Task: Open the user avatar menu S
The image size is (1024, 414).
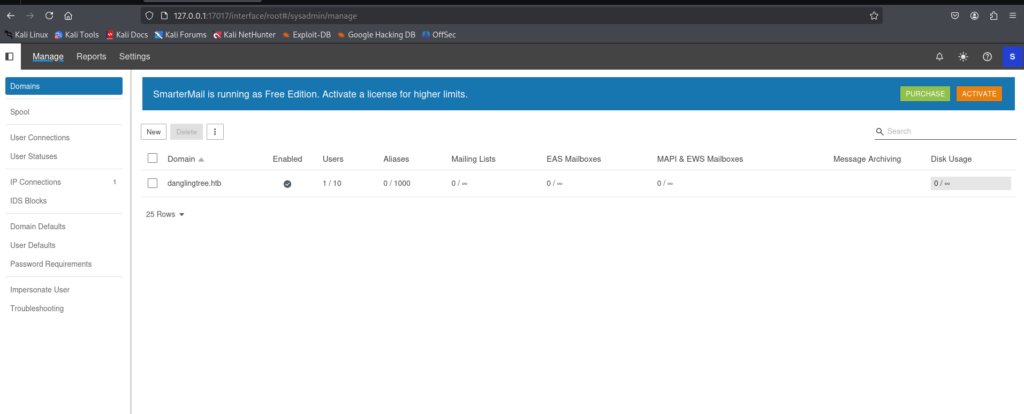Action: tap(1012, 57)
